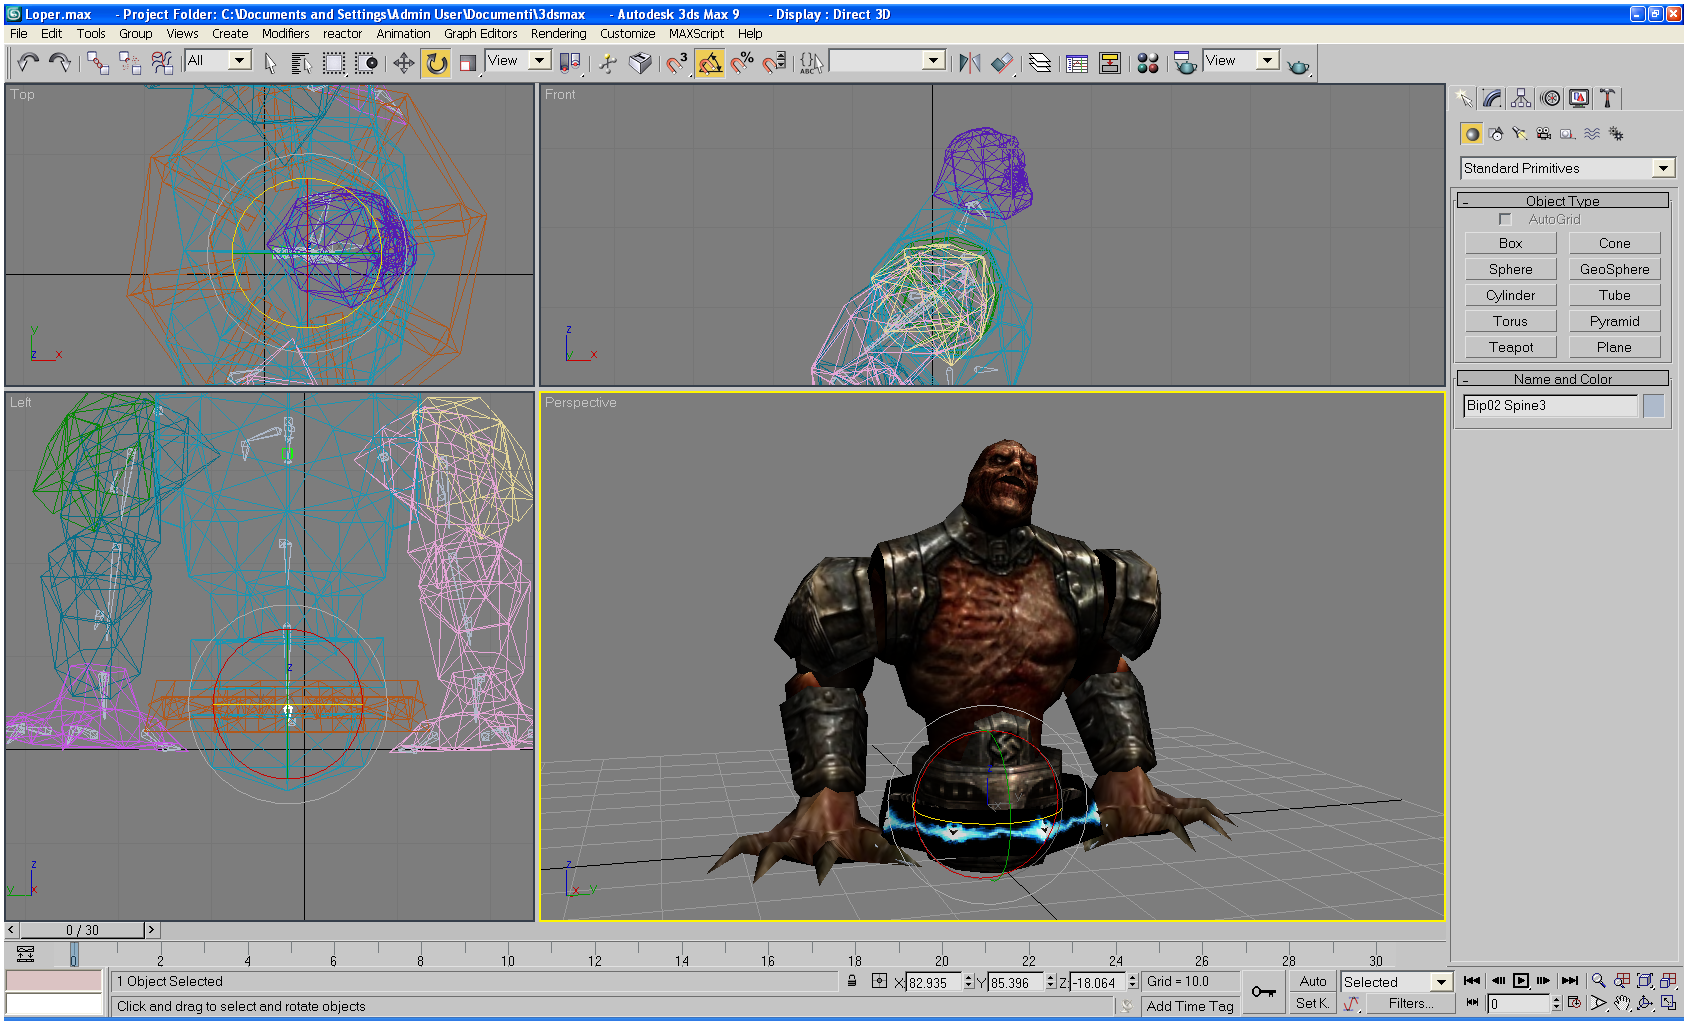Click the Redo arrow icon
The height and width of the screenshot is (1021, 1688).
coord(60,63)
